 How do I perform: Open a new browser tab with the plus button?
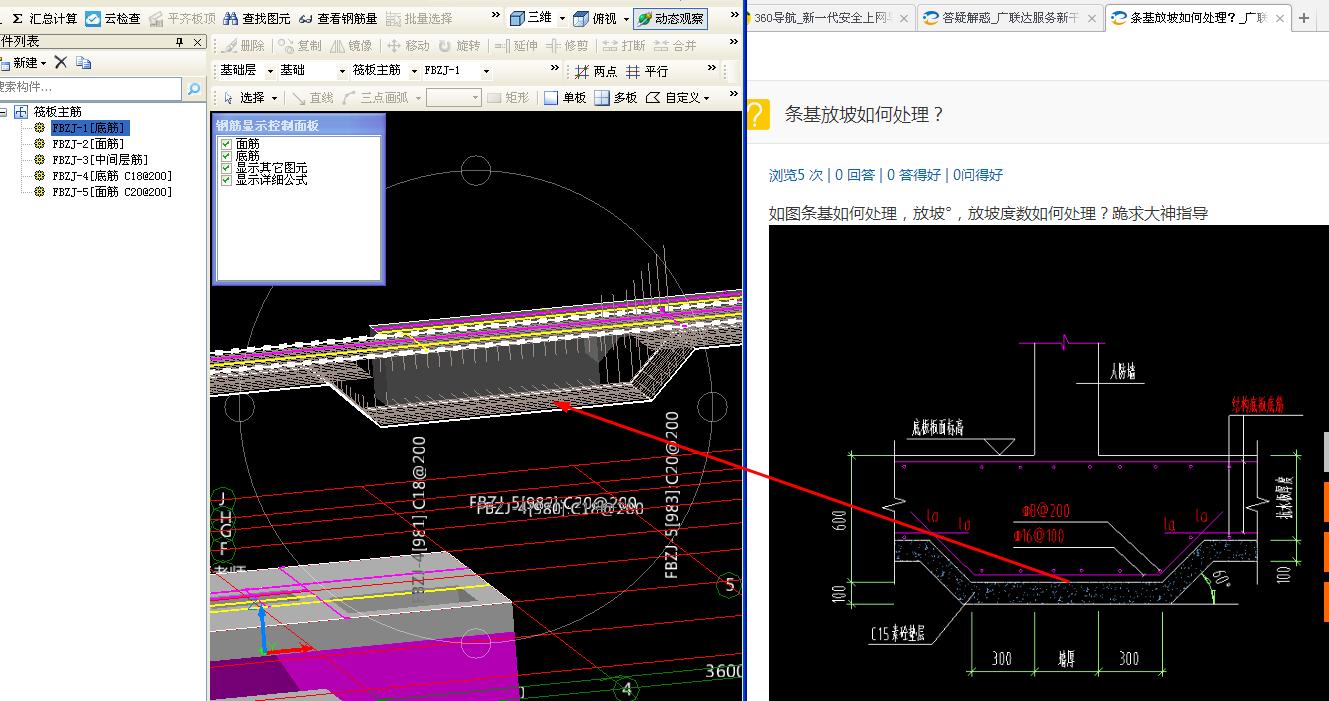[x=1304, y=18]
